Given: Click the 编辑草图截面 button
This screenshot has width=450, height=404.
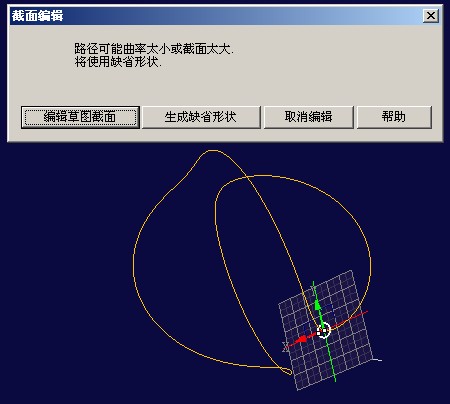Looking at the screenshot, I should click(x=80, y=117).
